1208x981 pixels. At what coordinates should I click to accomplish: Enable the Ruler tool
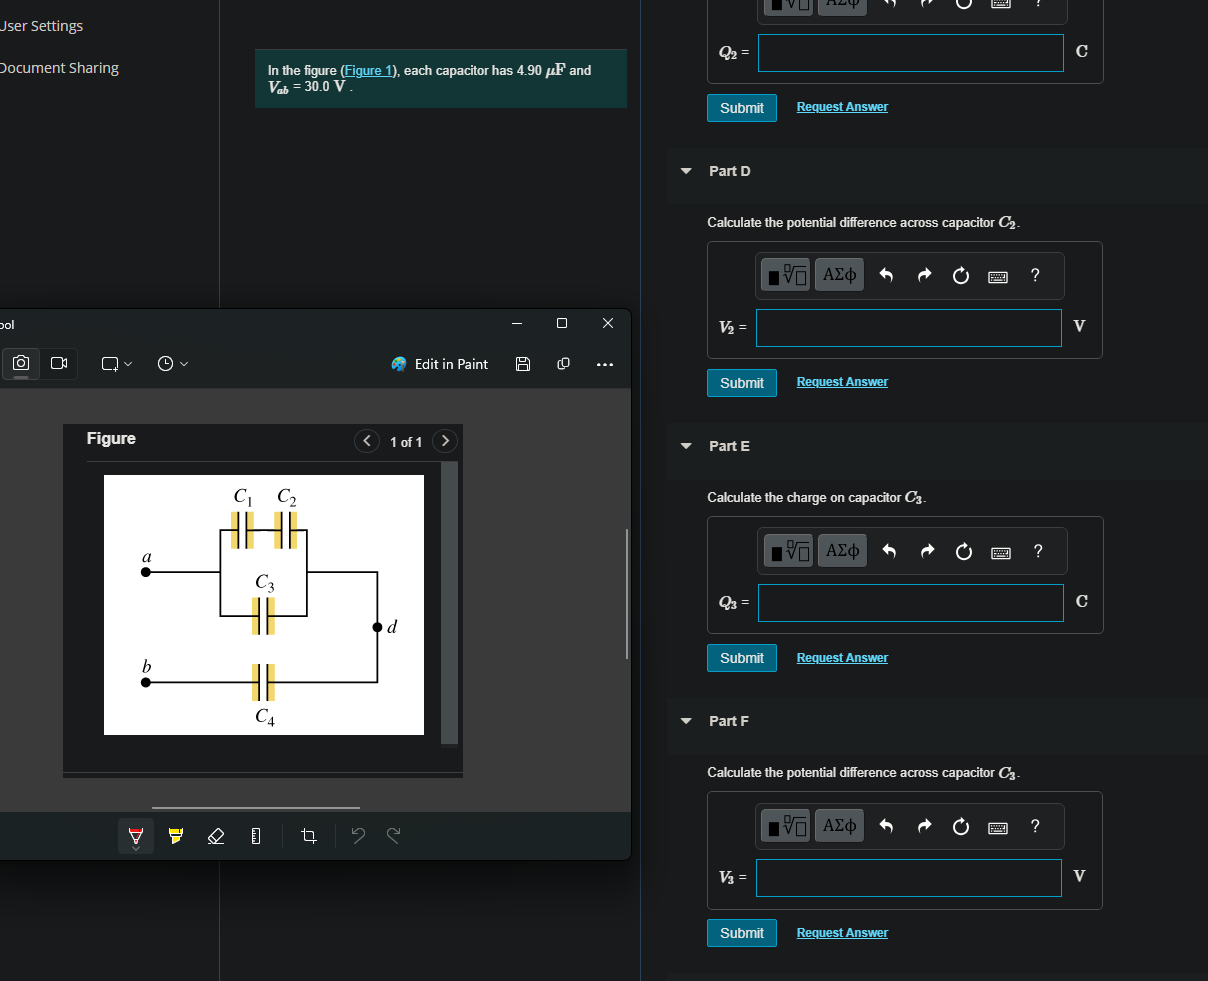(255, 835)
